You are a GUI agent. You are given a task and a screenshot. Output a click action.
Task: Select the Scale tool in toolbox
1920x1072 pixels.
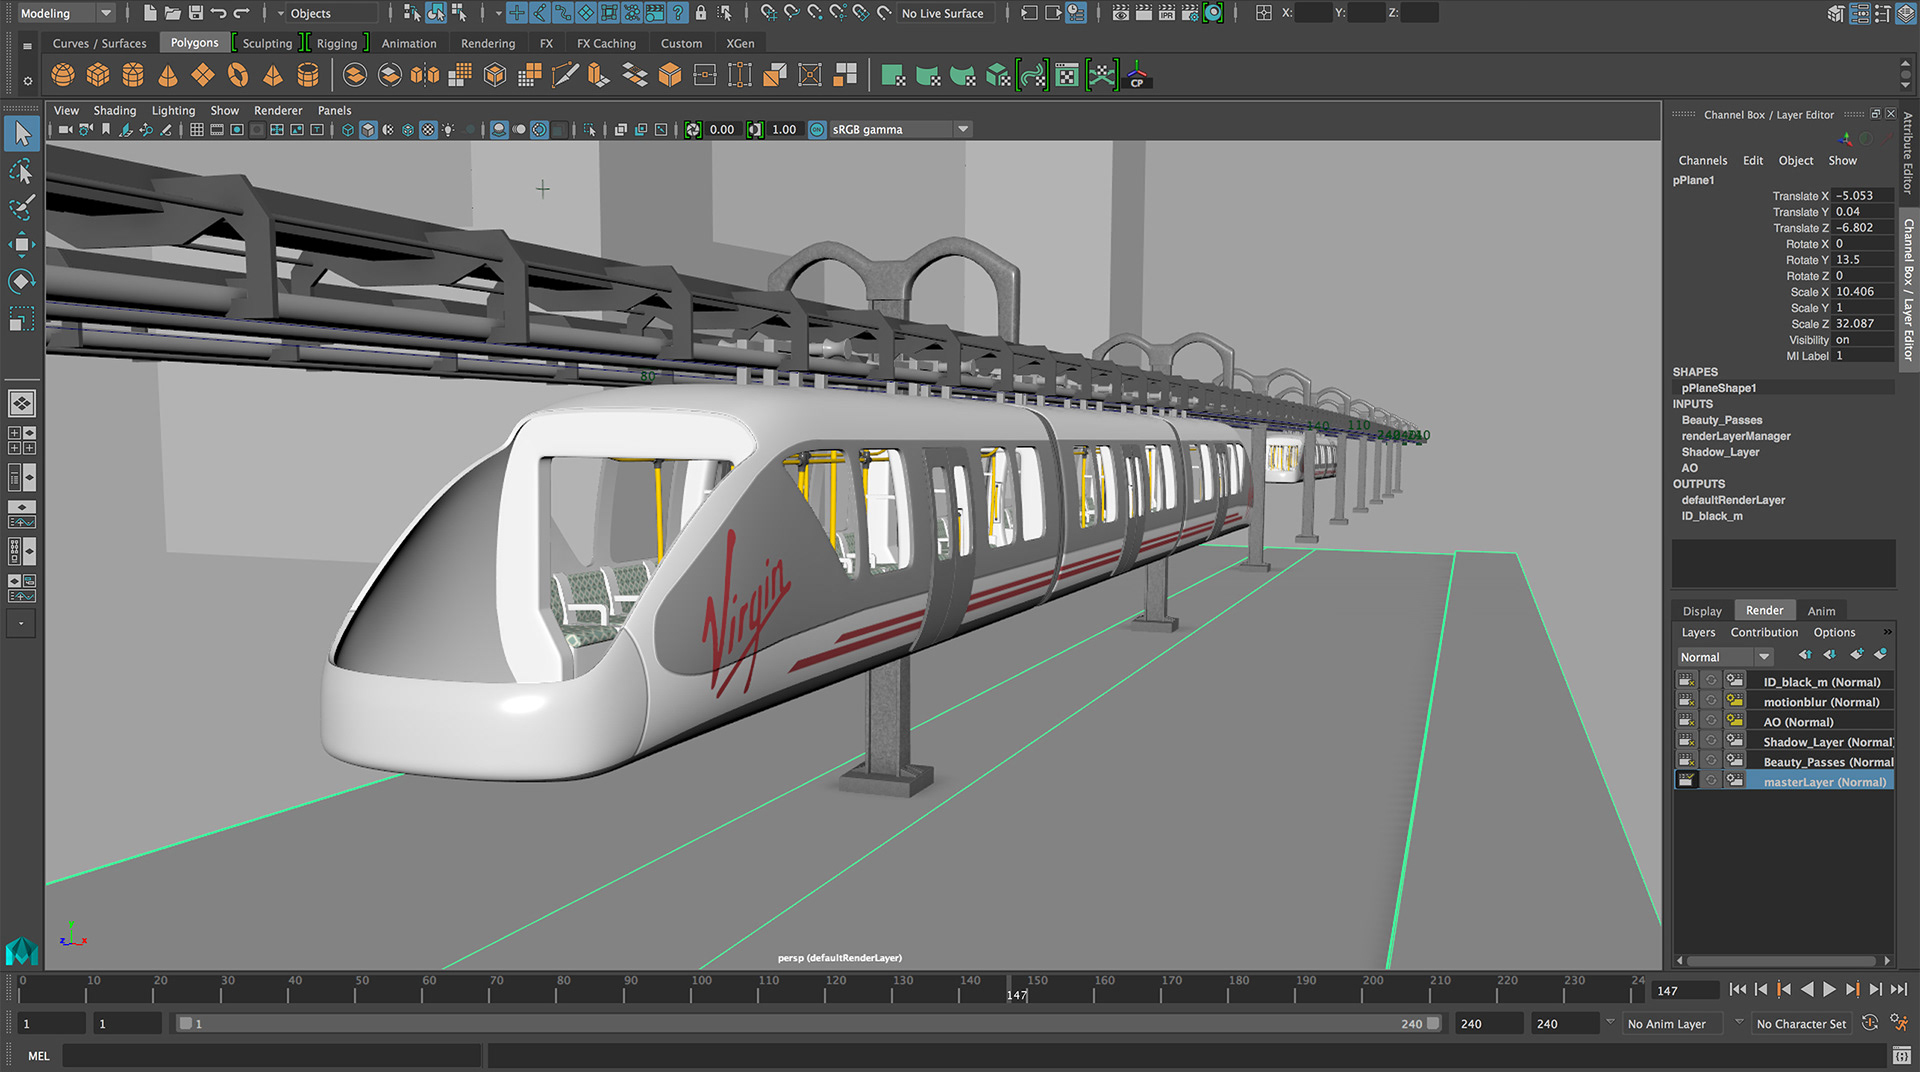[22, 318]
